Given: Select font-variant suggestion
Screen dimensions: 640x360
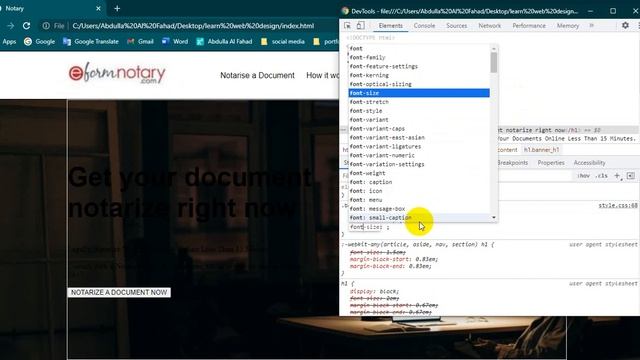Looking at the screenshot, I should 419,120.
